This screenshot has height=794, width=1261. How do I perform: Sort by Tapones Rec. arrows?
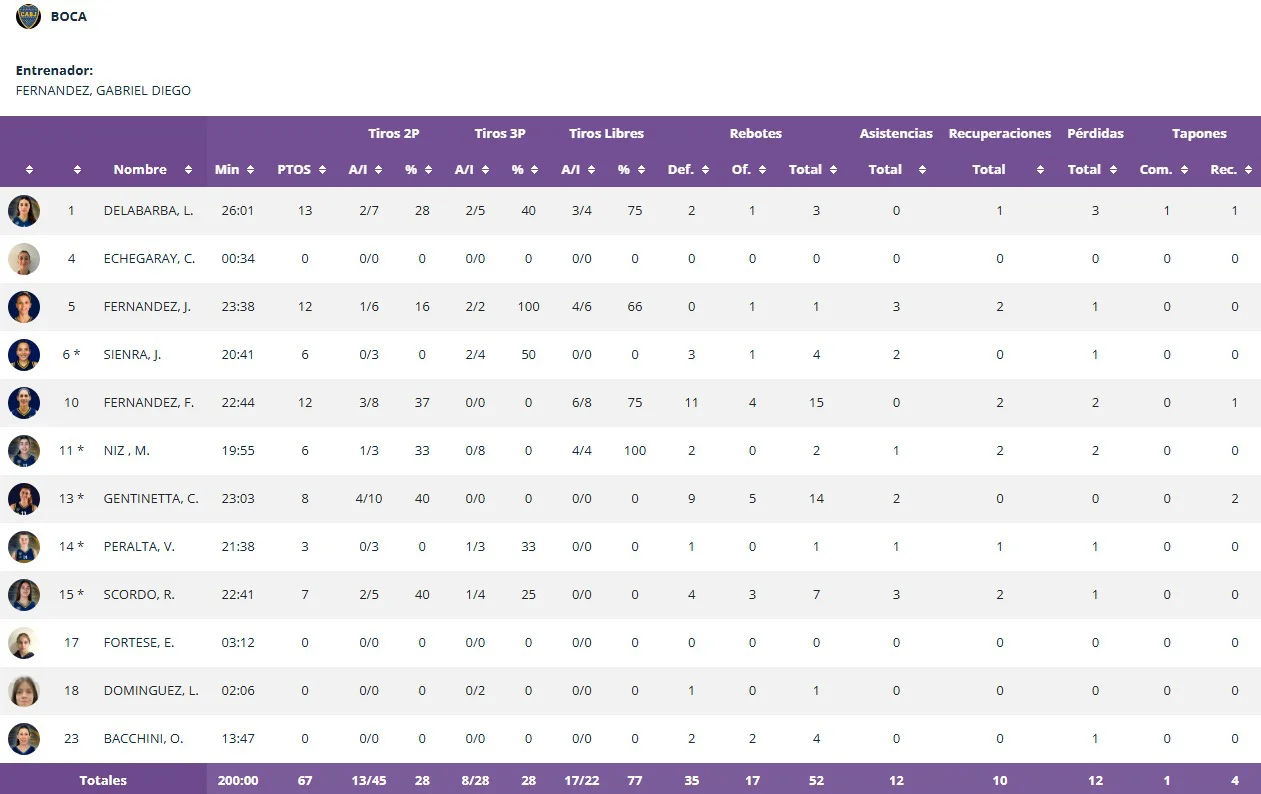click(x=1249, y=170)
